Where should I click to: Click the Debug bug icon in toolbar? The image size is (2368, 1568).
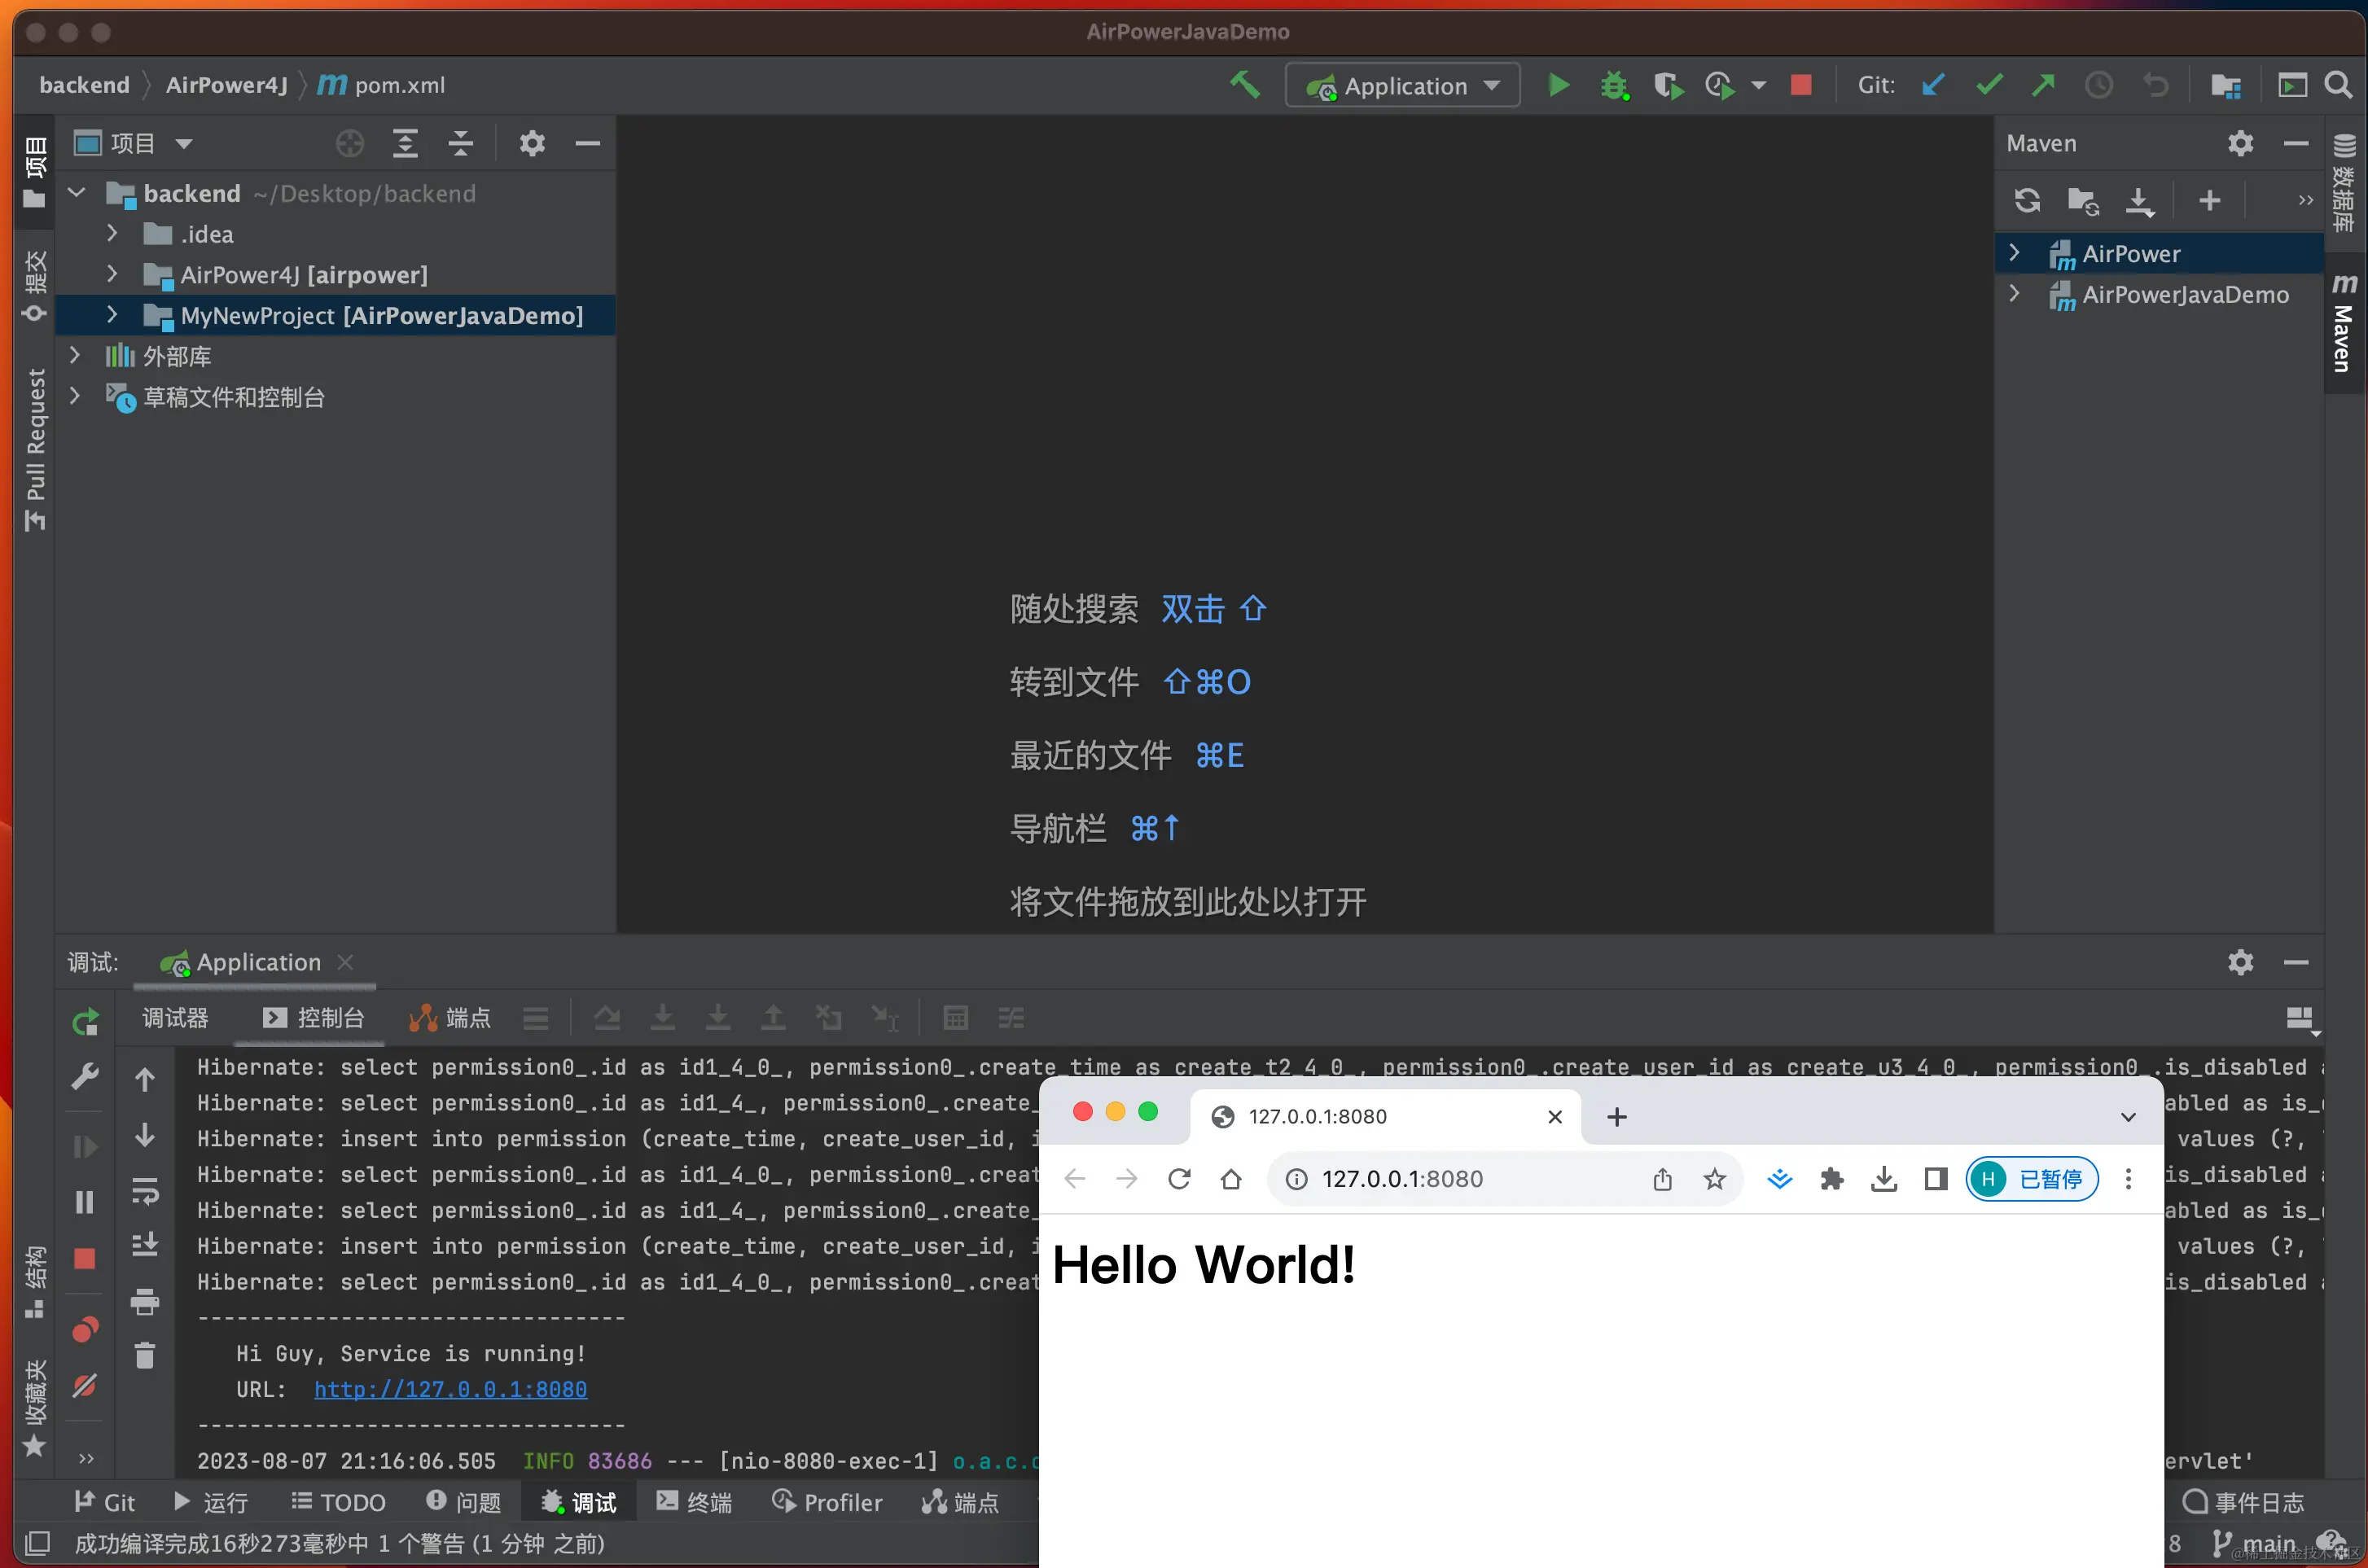pyautogui.click(x=1613, y=85)
